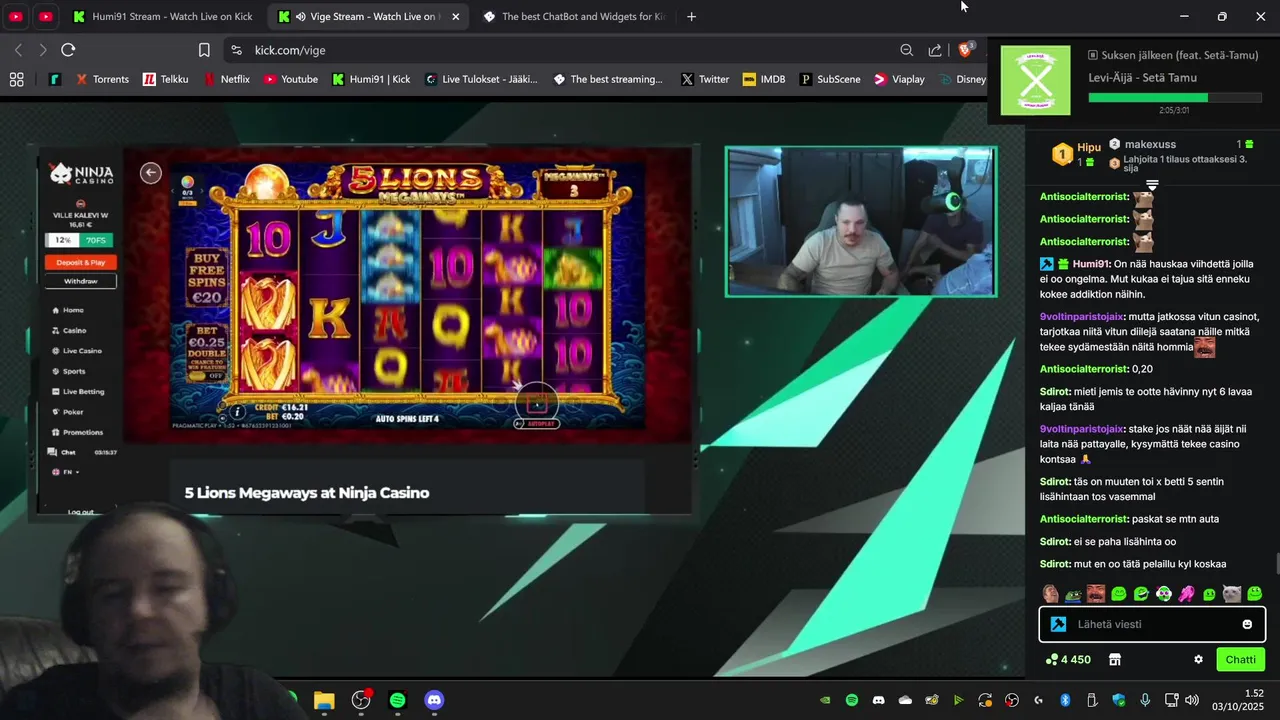
Task: Send message with the Chatti button
Action: tap(1240, 659)
